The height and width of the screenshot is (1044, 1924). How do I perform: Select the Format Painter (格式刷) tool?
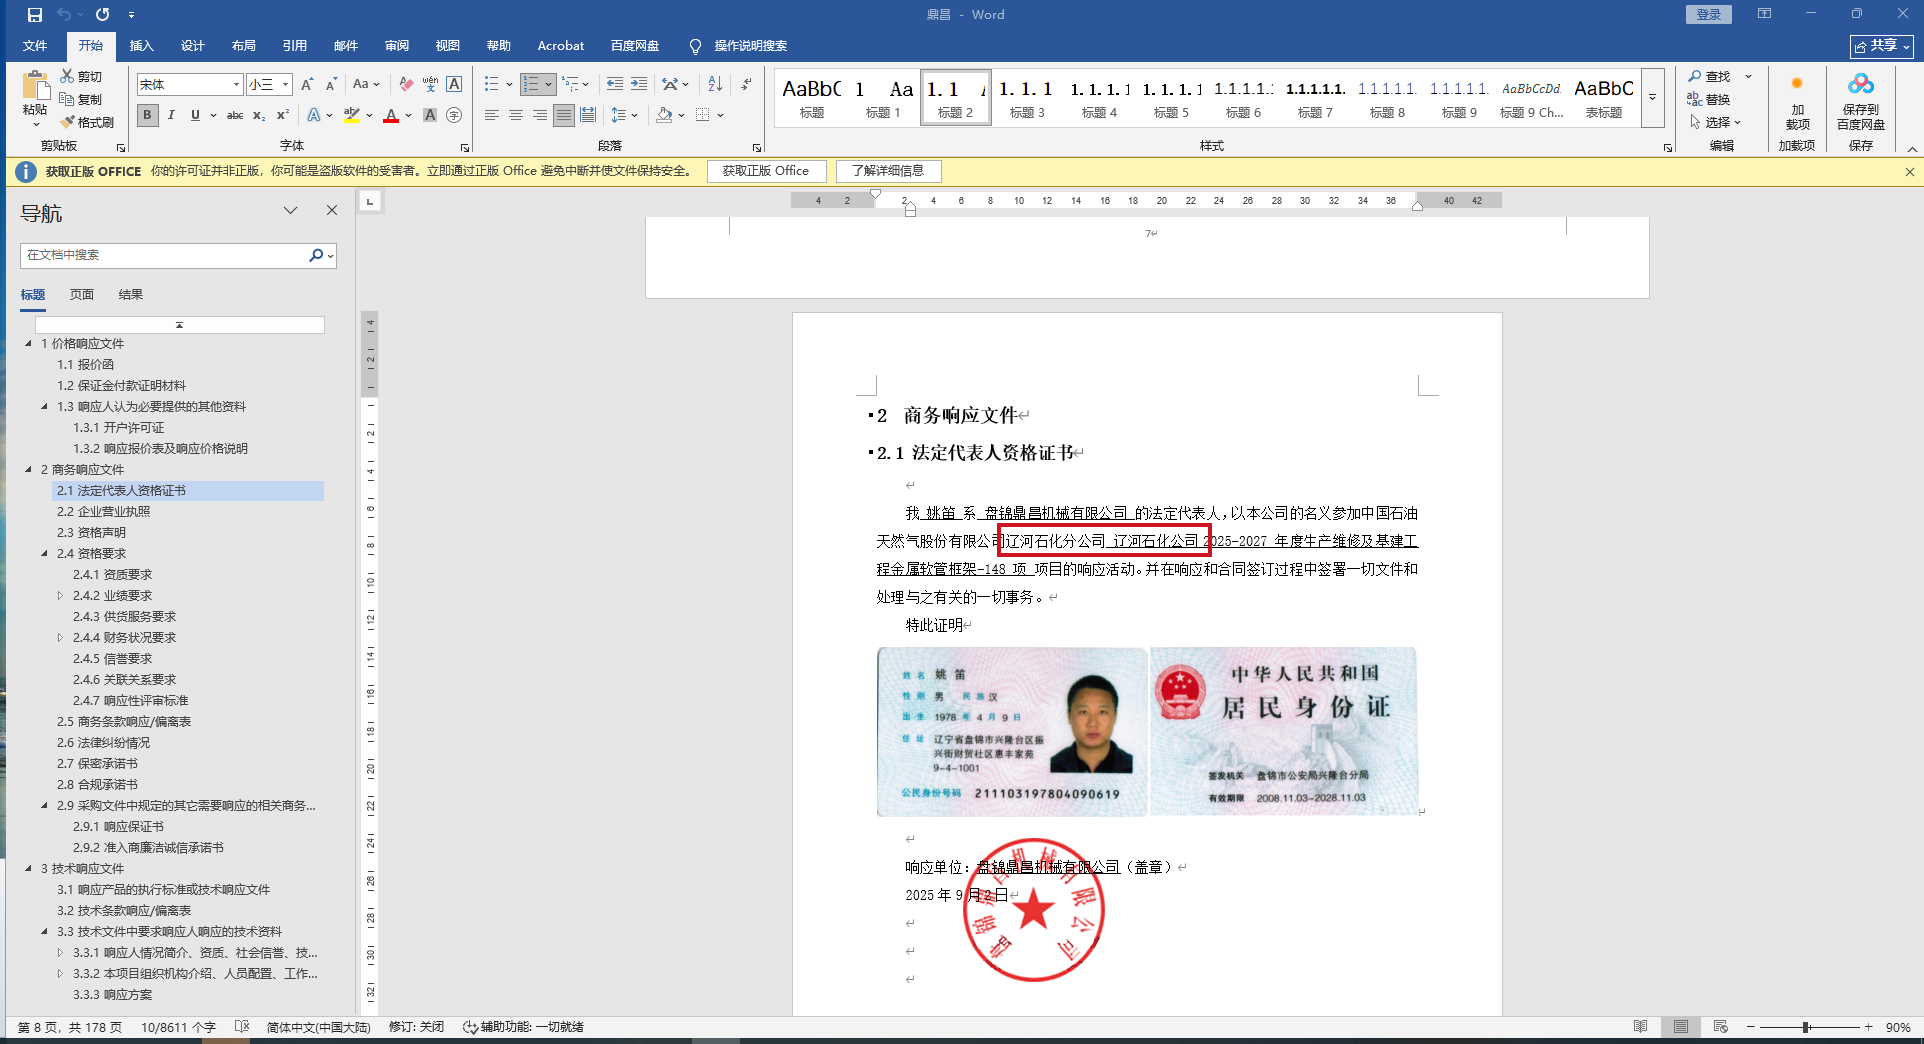(x=87, y=122)
